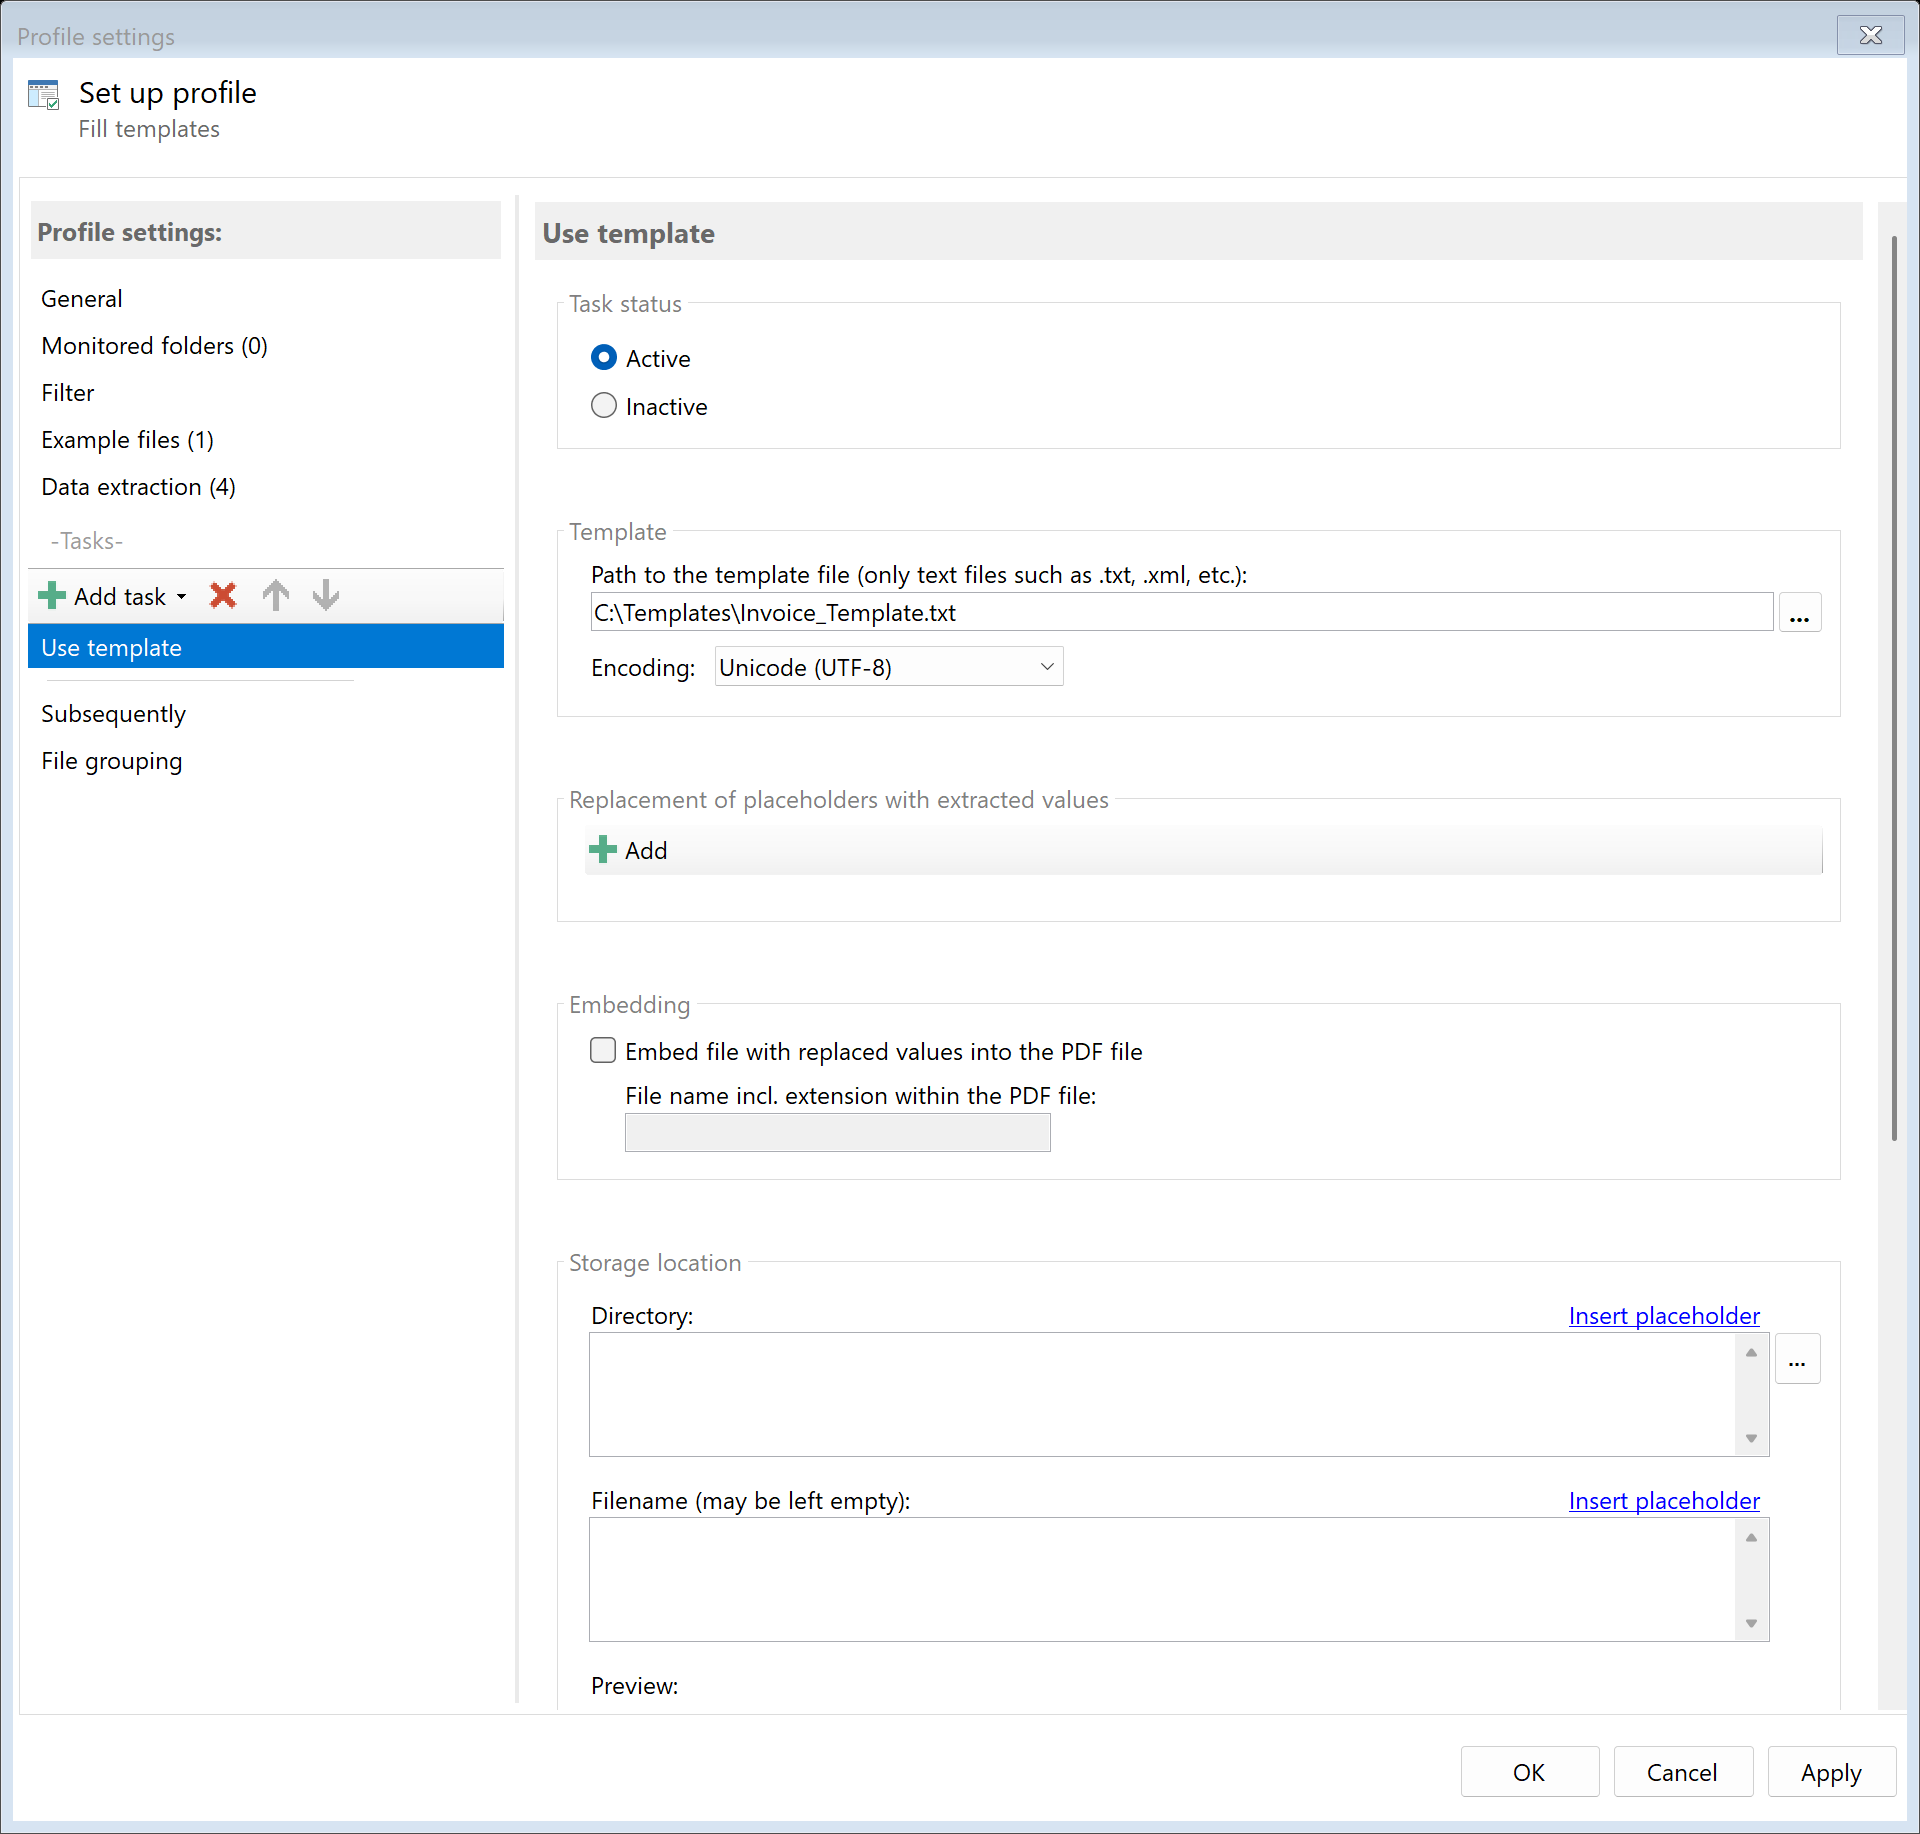Viewport: 1920px width, 1834px height.
Task: Move the task up with the arrow icon
Action: tap(275, 596)
